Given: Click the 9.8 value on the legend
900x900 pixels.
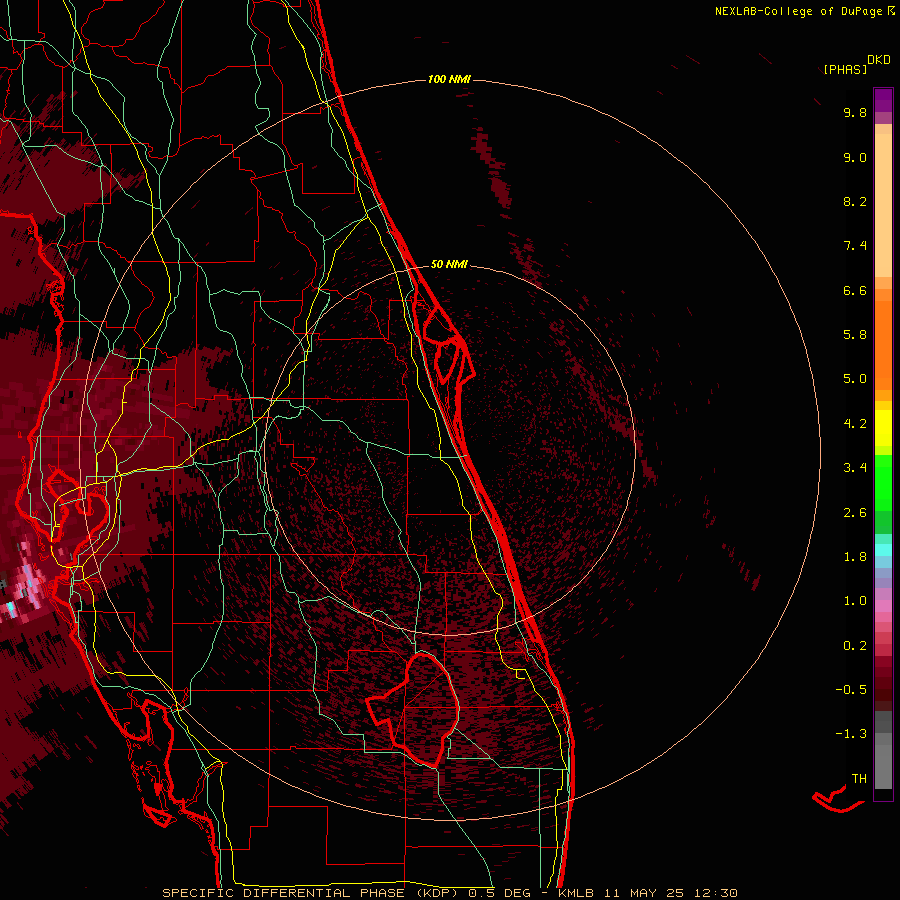Looking at the screenshot, I should tap(855, 112).
